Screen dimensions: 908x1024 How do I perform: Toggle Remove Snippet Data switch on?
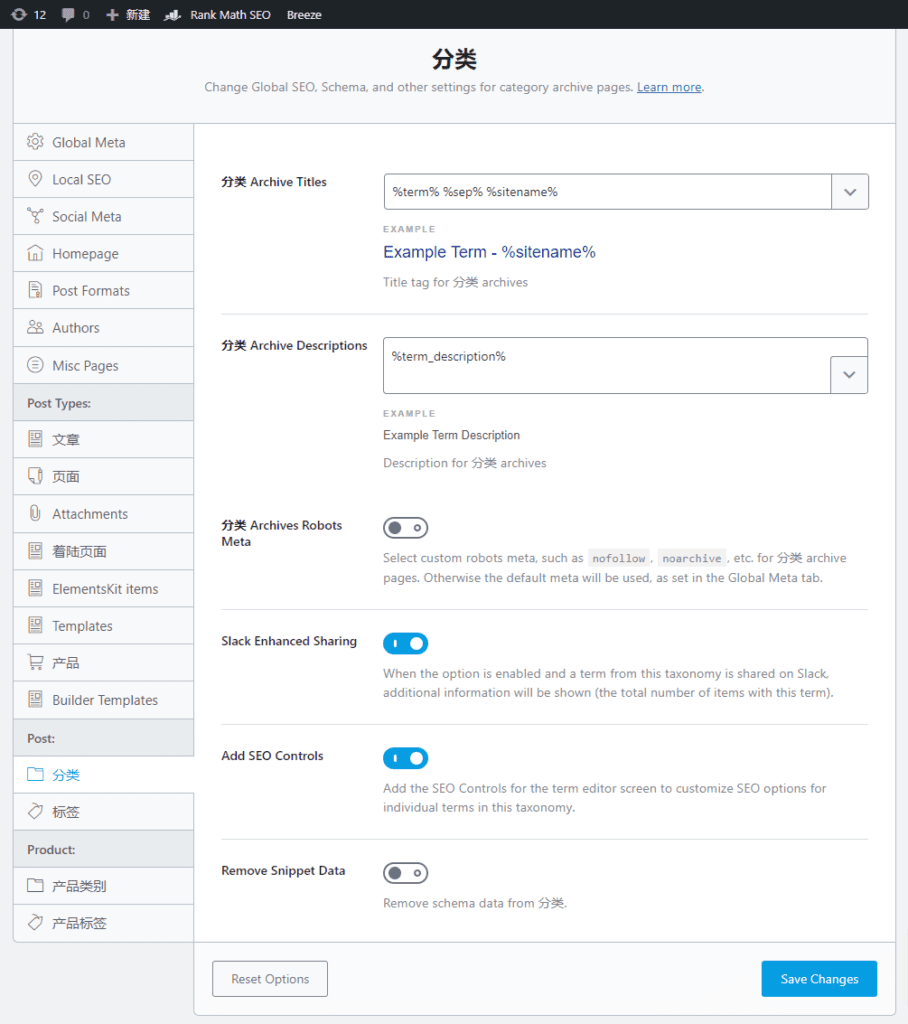pos(406,873)
